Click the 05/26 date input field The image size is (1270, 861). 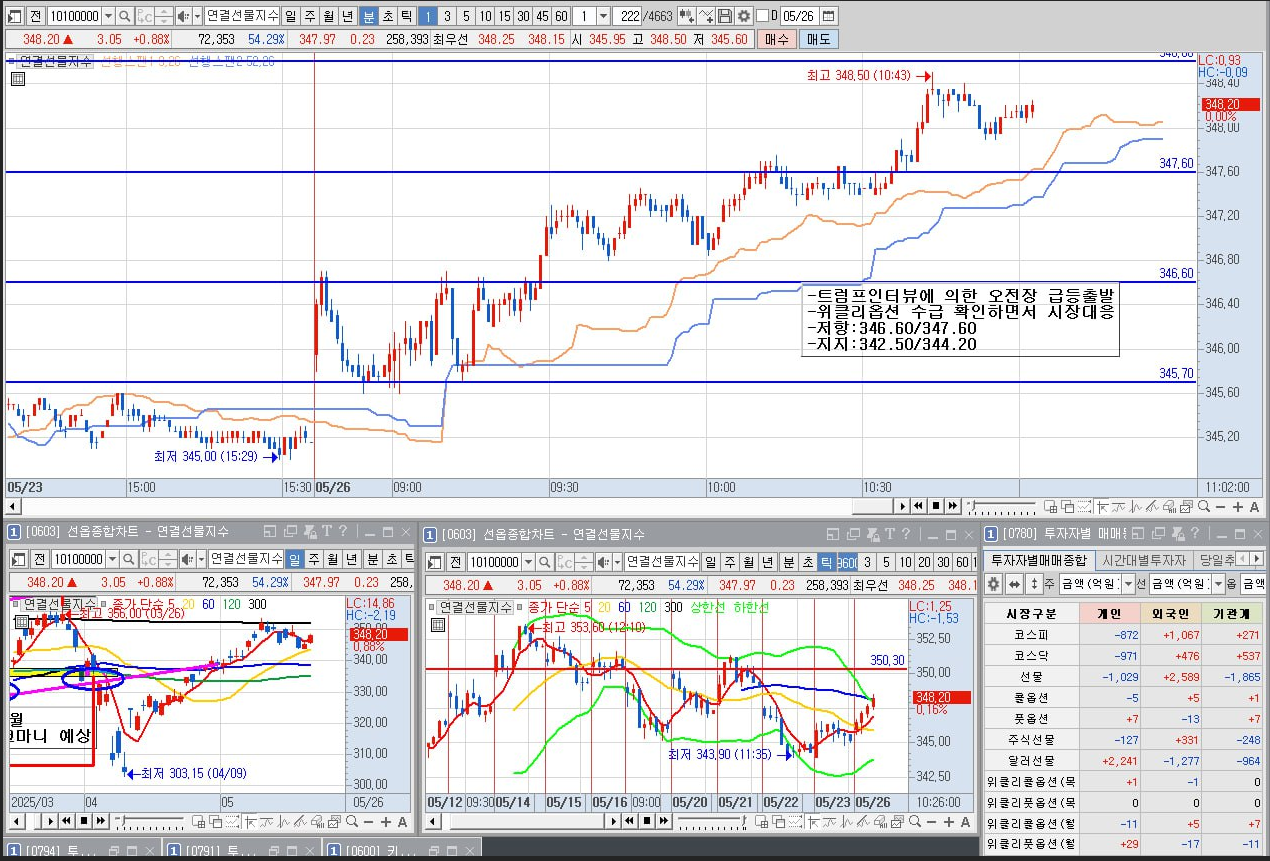[x=799, y=16]
